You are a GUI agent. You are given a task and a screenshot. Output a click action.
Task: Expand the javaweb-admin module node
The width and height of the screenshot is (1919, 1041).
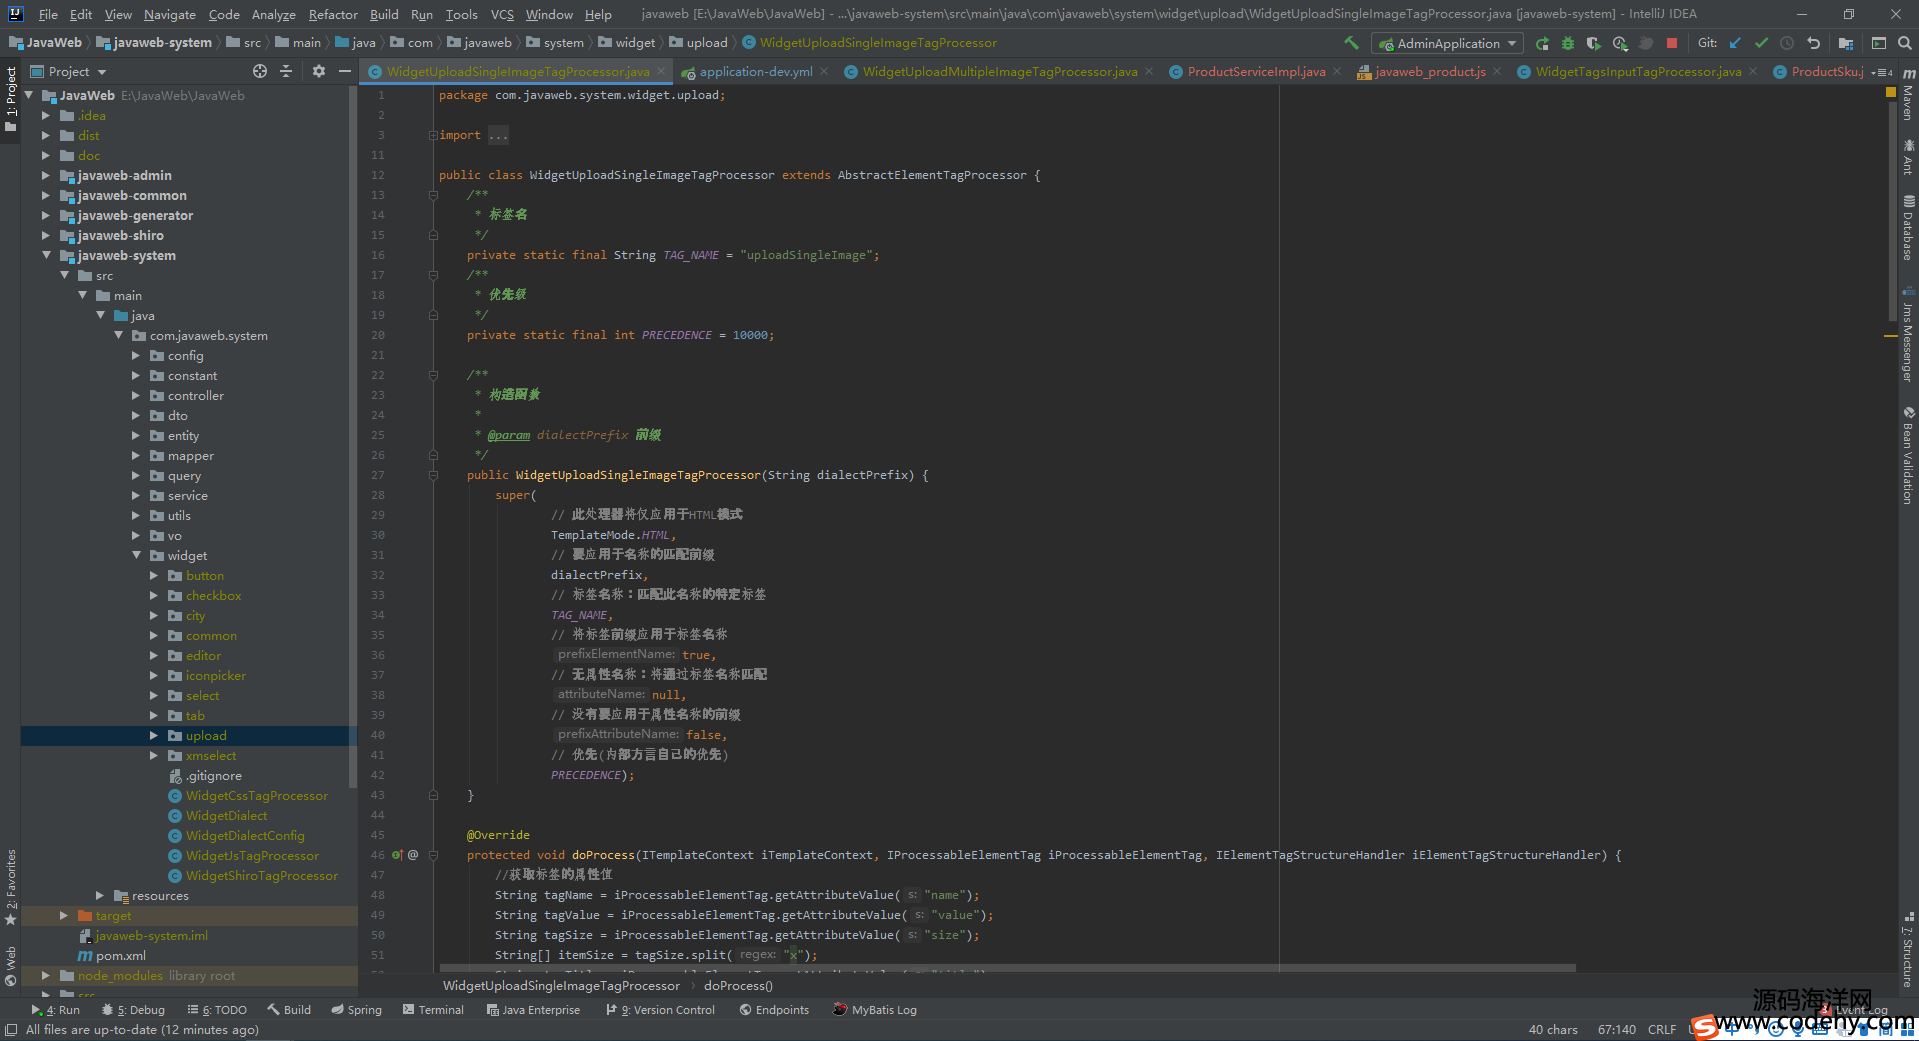[46, 175]
